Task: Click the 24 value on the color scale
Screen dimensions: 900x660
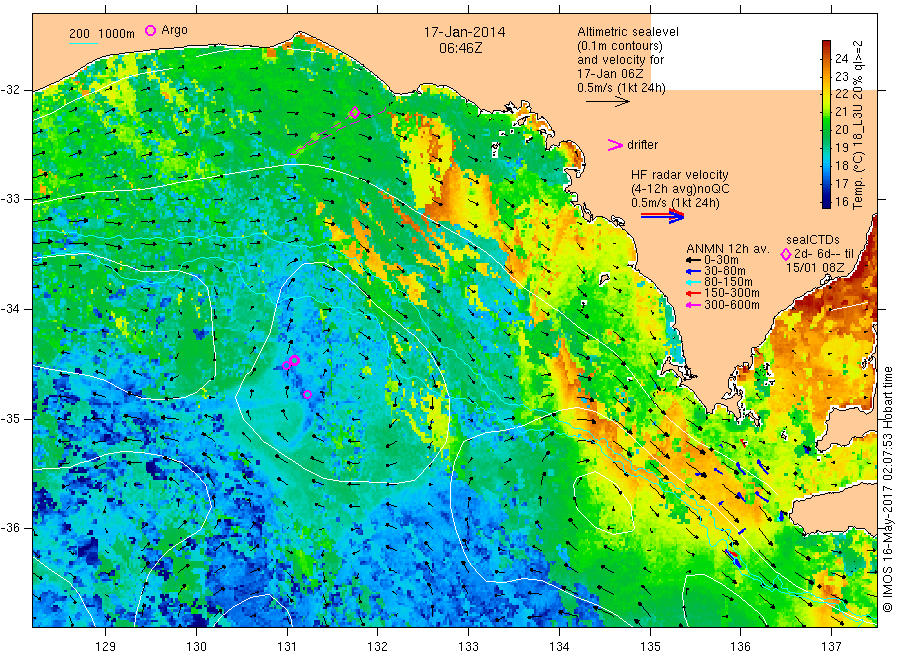Action: [841, 58]
